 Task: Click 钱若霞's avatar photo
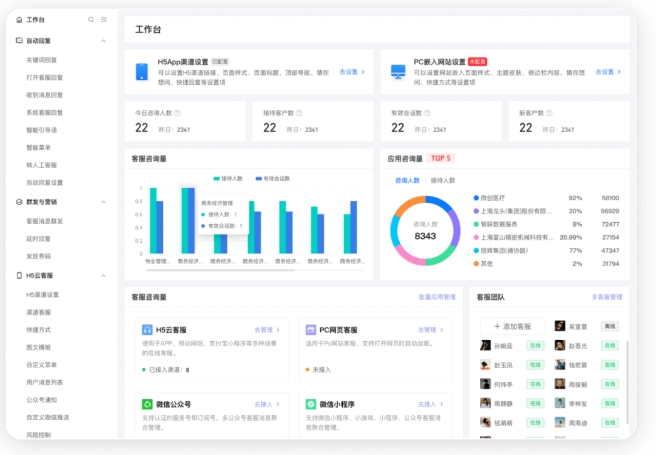(x=560, y=365)
